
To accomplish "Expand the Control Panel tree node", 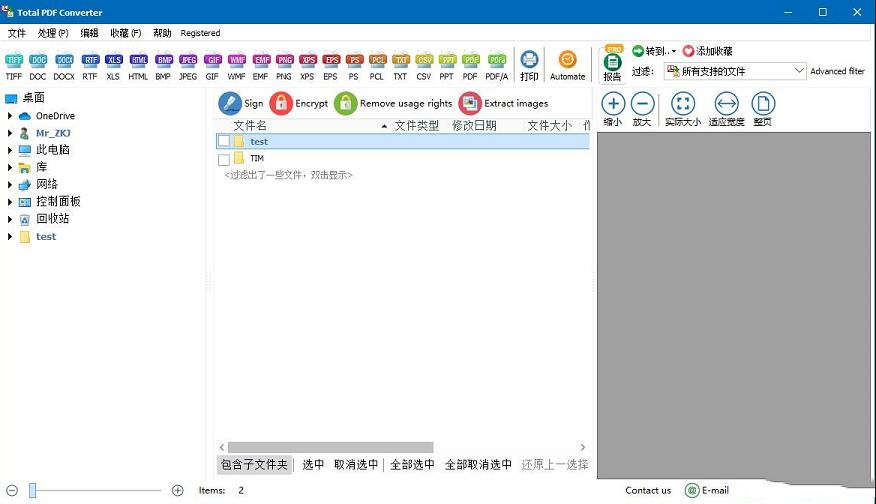I will coord(10,202).
